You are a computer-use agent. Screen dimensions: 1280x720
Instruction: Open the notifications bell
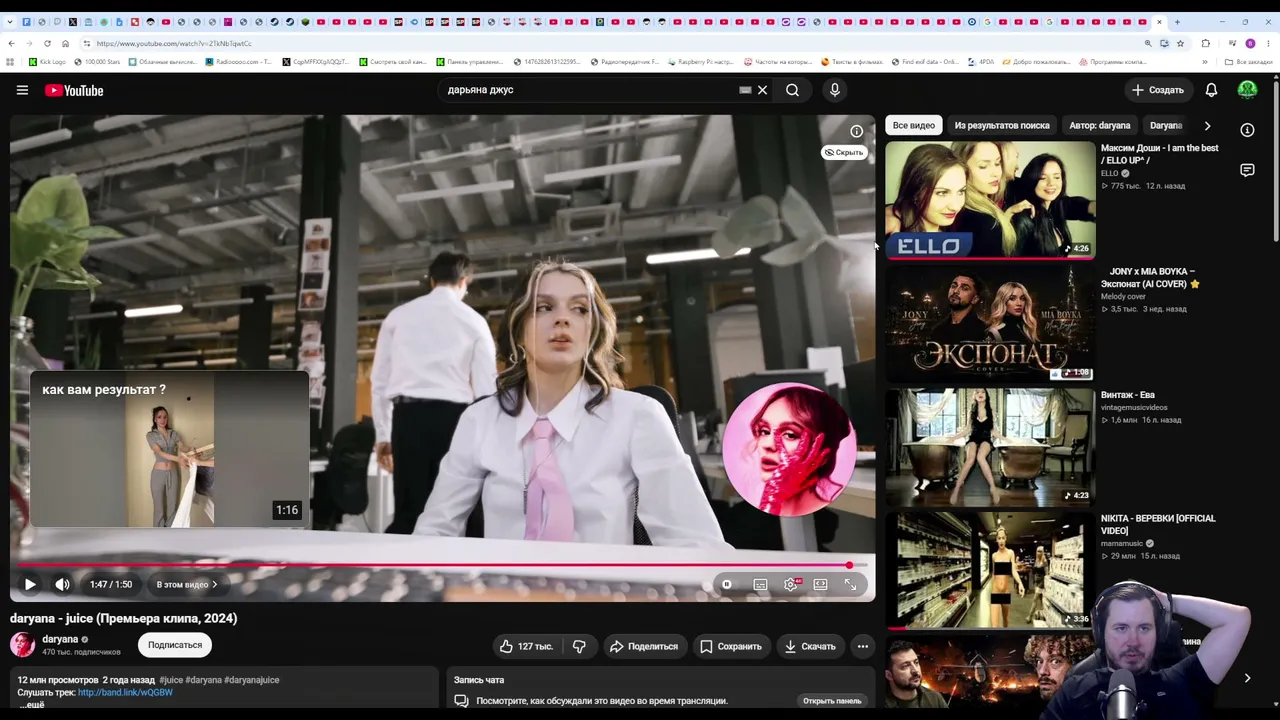1211,90
